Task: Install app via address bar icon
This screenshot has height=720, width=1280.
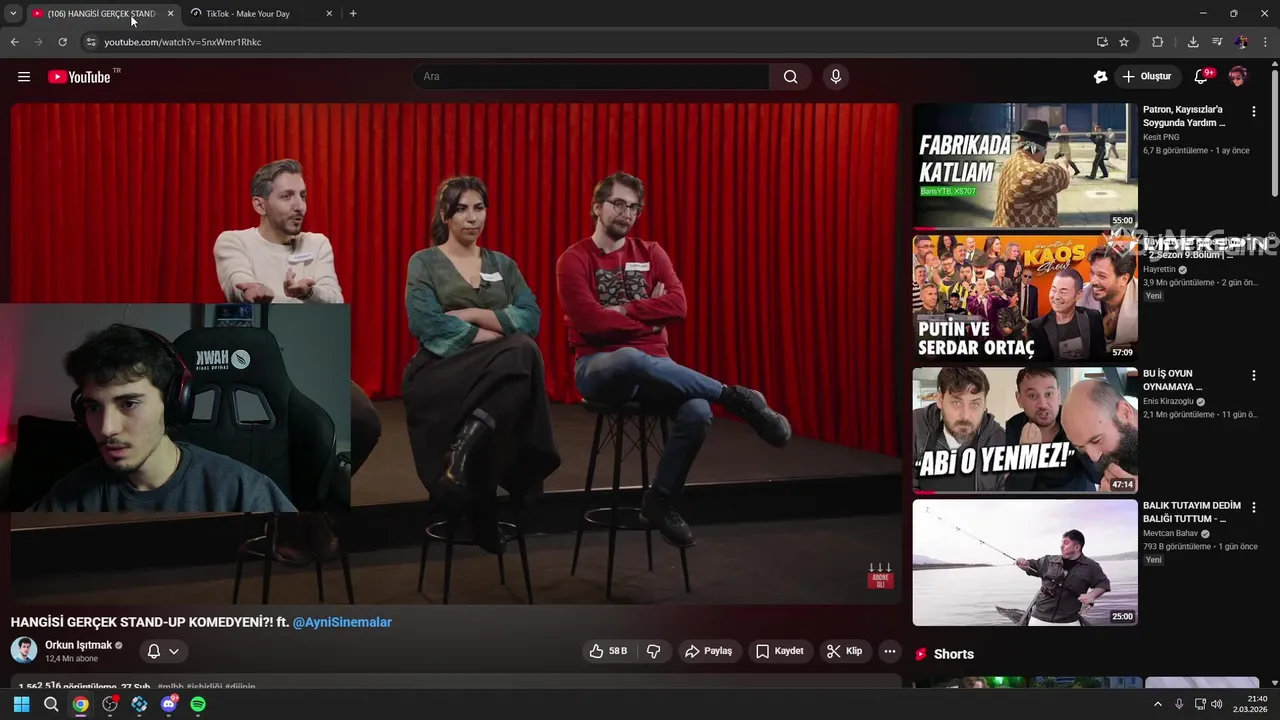Action: (x=1102, y=42)
